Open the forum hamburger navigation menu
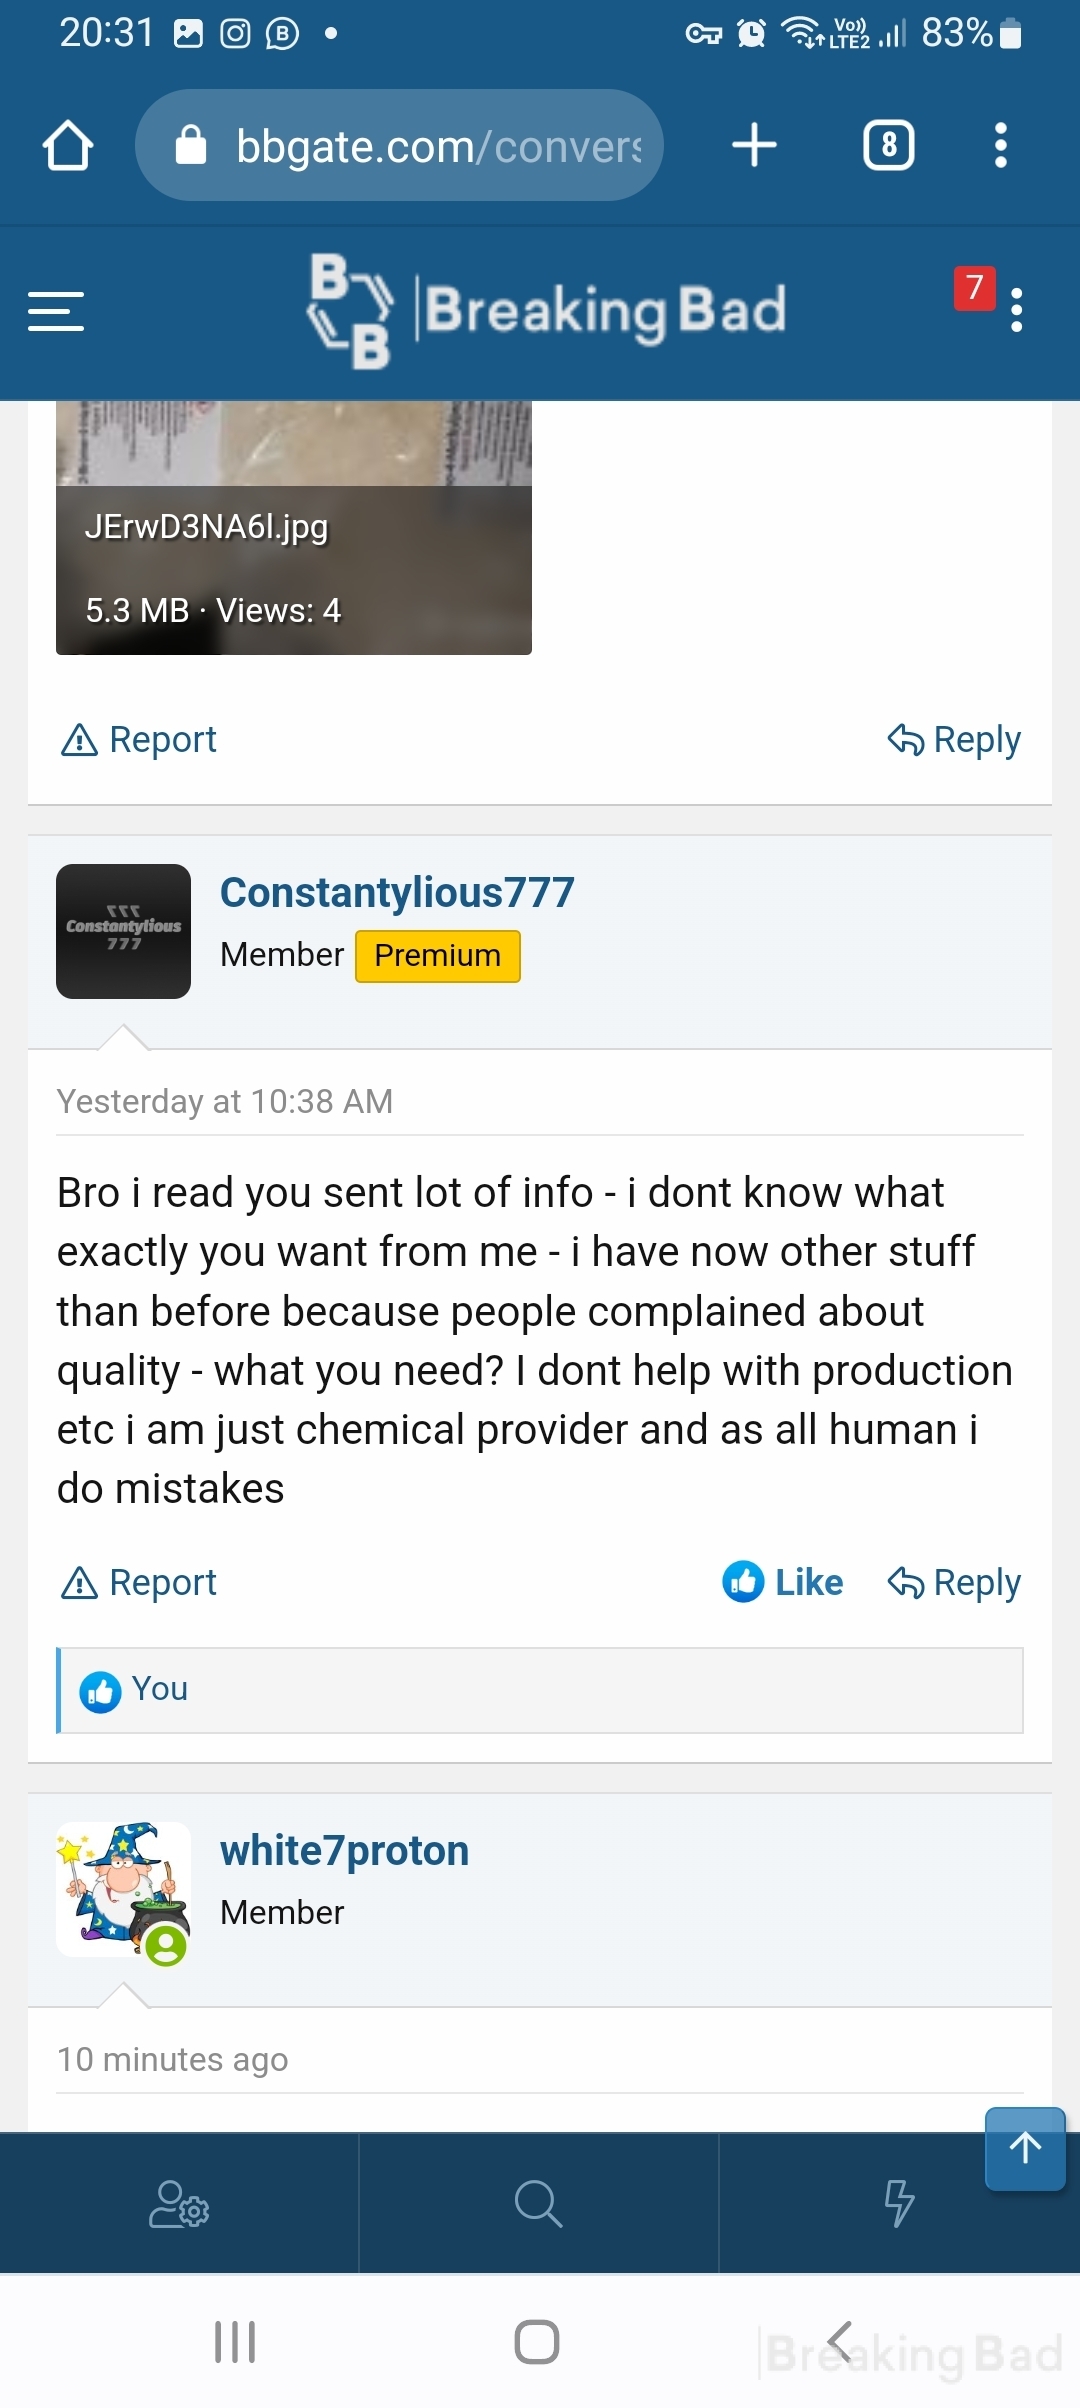 56,311
